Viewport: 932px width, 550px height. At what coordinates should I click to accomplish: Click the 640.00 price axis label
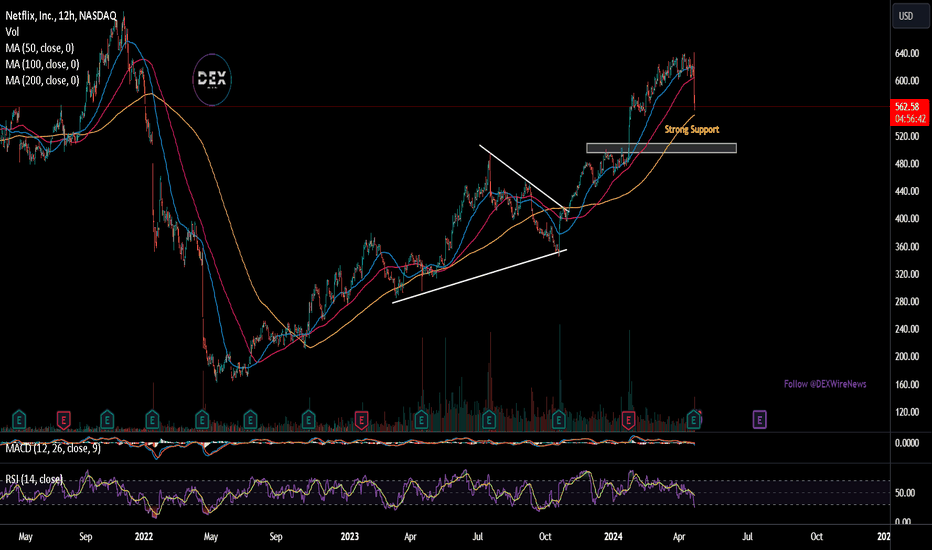tap(907, 54)
